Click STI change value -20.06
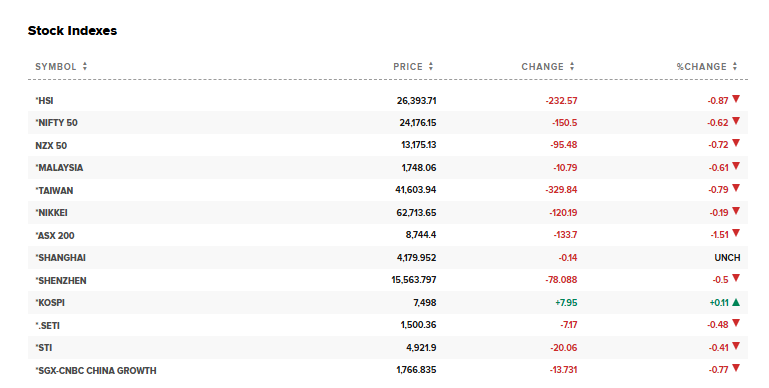Screen dimensions: 769x388 tap(564, 348)
